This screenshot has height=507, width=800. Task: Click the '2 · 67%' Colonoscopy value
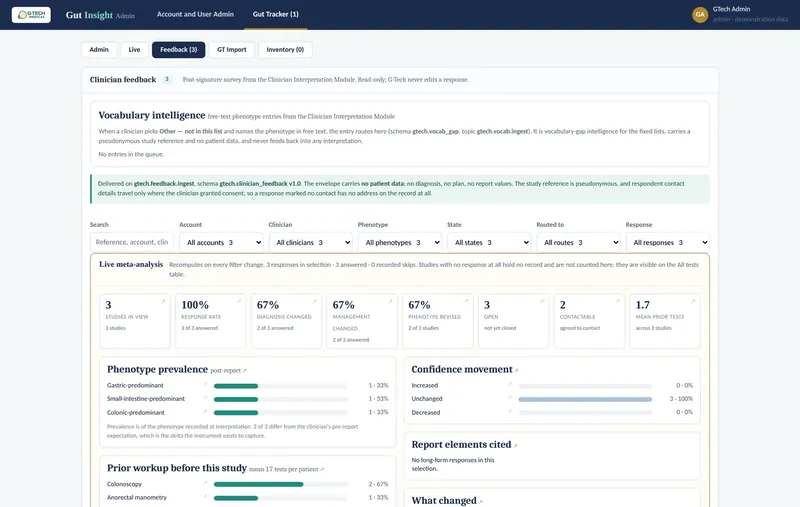coord(379,484)
